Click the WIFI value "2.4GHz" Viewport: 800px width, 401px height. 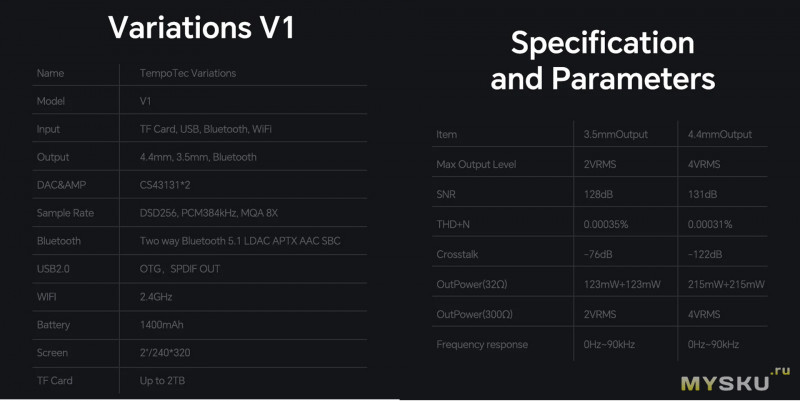coord(158,297)
